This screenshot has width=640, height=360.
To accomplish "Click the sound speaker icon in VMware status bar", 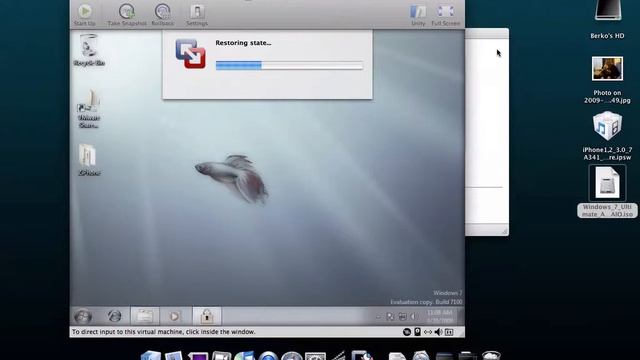I will click(438, 332).
